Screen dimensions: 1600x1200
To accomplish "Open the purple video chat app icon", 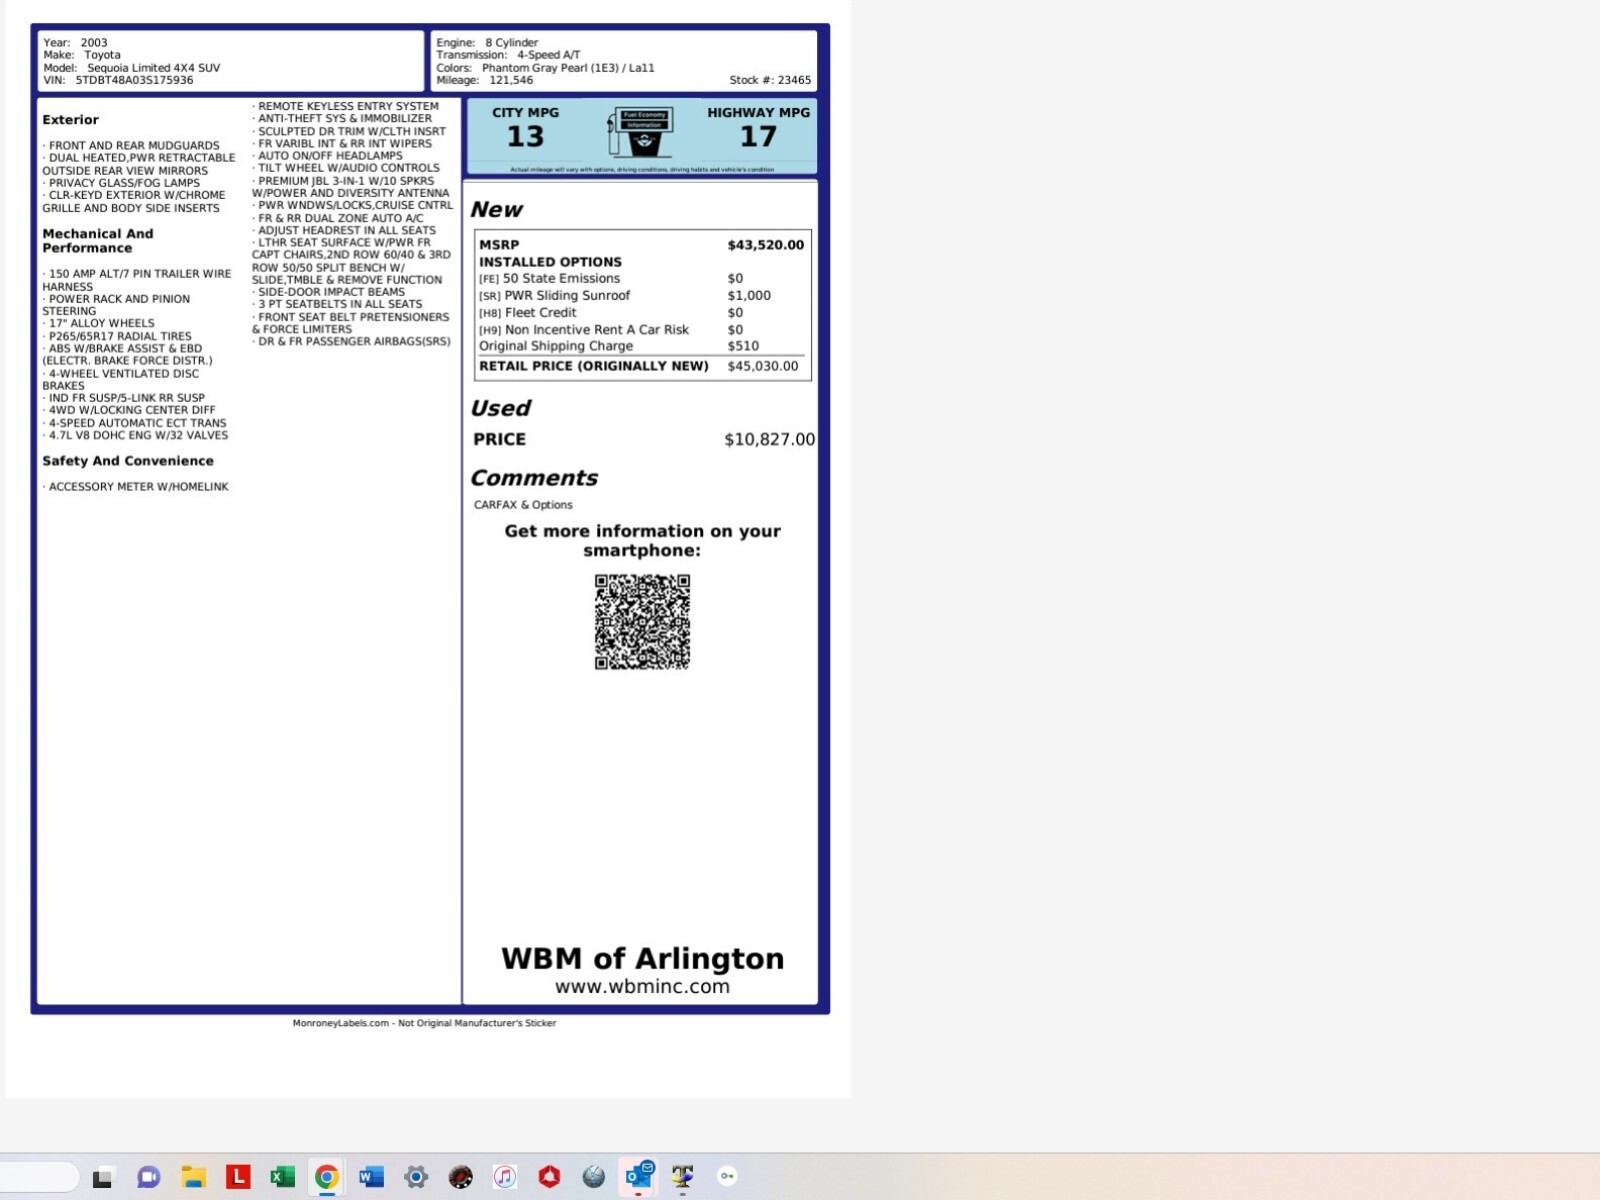I will click(x=149, y=1177).
